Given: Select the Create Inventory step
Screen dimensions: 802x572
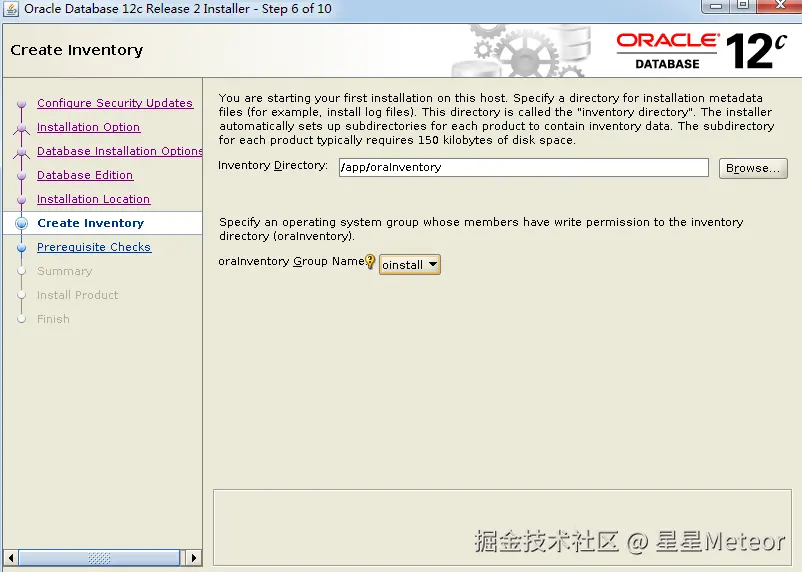Looking at the screenshot, I should pos(91,223).
